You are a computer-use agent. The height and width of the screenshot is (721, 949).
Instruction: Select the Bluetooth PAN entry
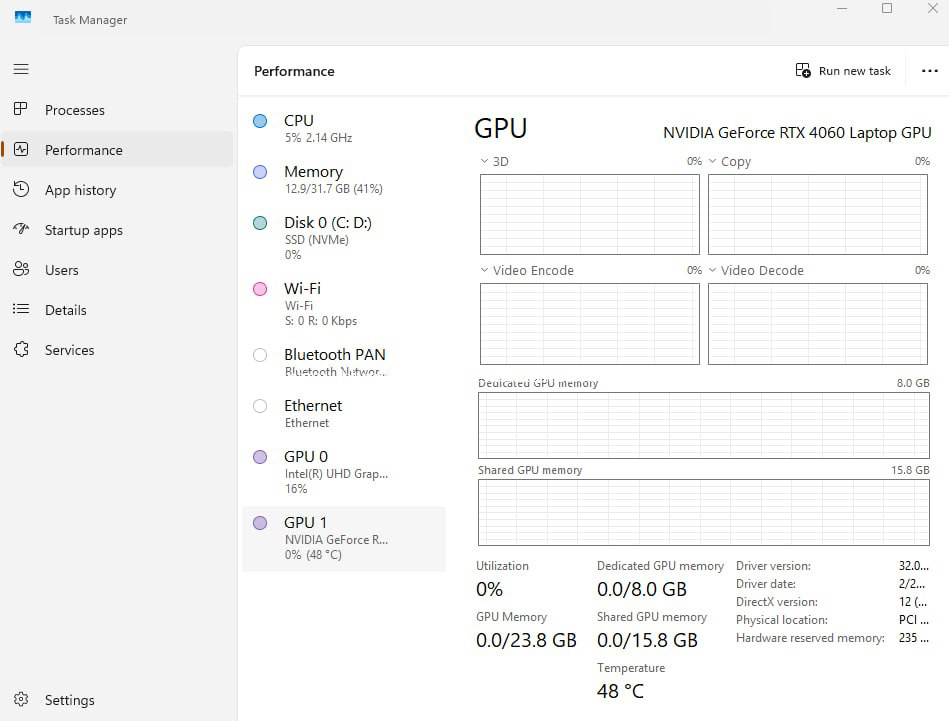(x=344, y=362)
